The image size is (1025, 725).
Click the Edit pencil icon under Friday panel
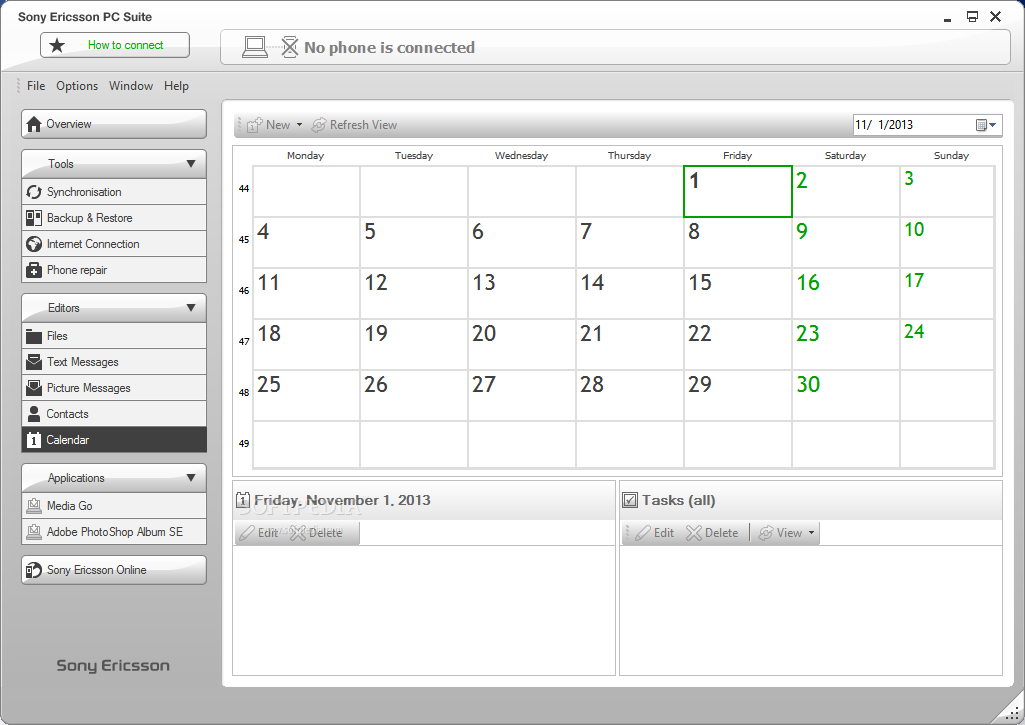click(246, 533)
